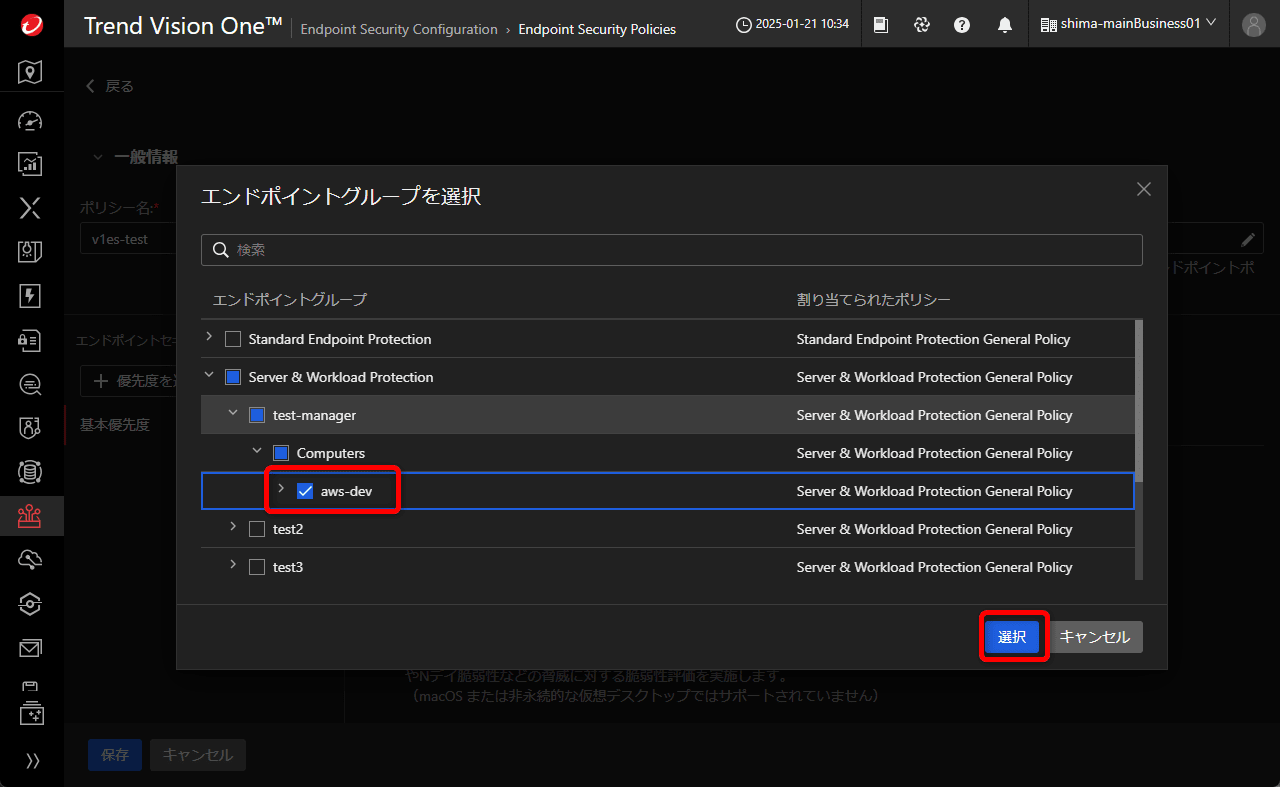
Task: Click the 保存 button behind dialog
Action: pos(115,755)
